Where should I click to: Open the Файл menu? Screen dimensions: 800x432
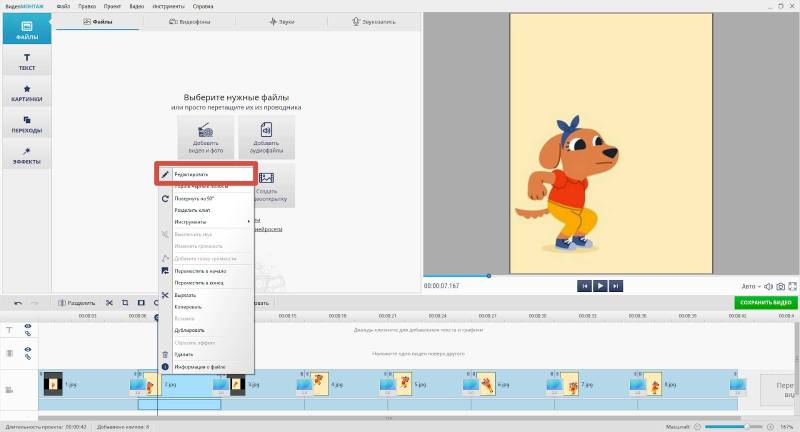point(63,7)
